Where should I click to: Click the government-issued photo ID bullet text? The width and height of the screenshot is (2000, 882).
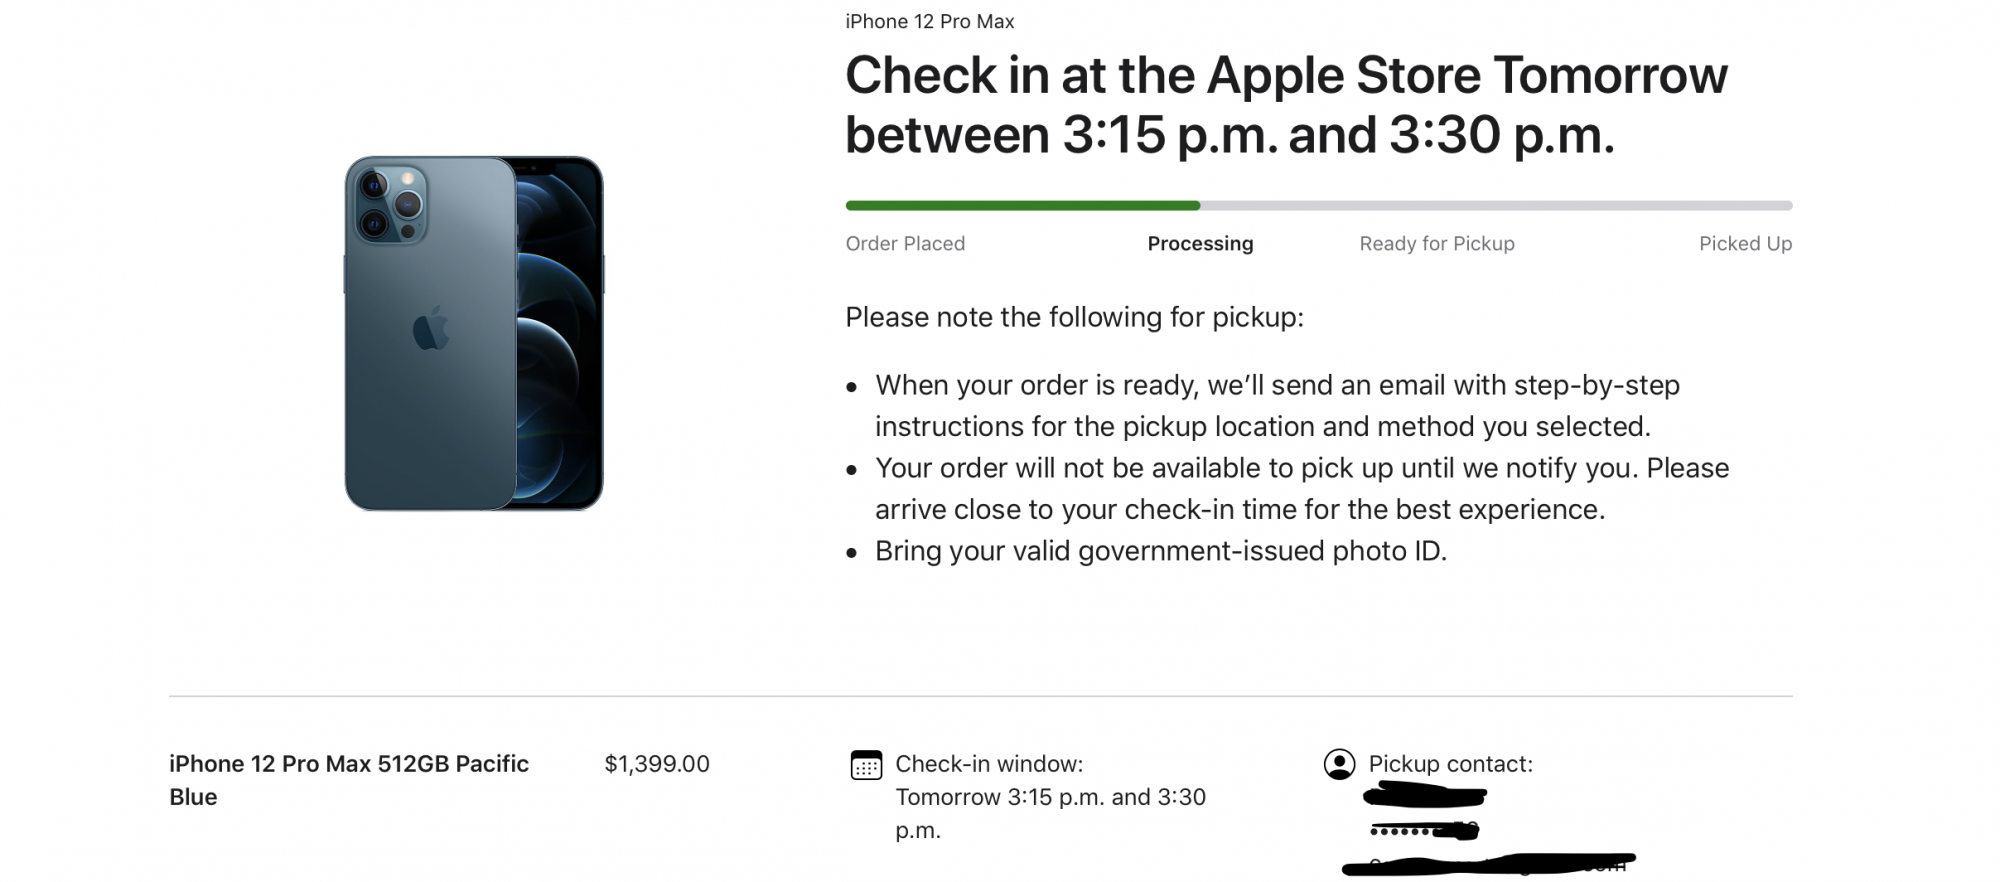1160,551
